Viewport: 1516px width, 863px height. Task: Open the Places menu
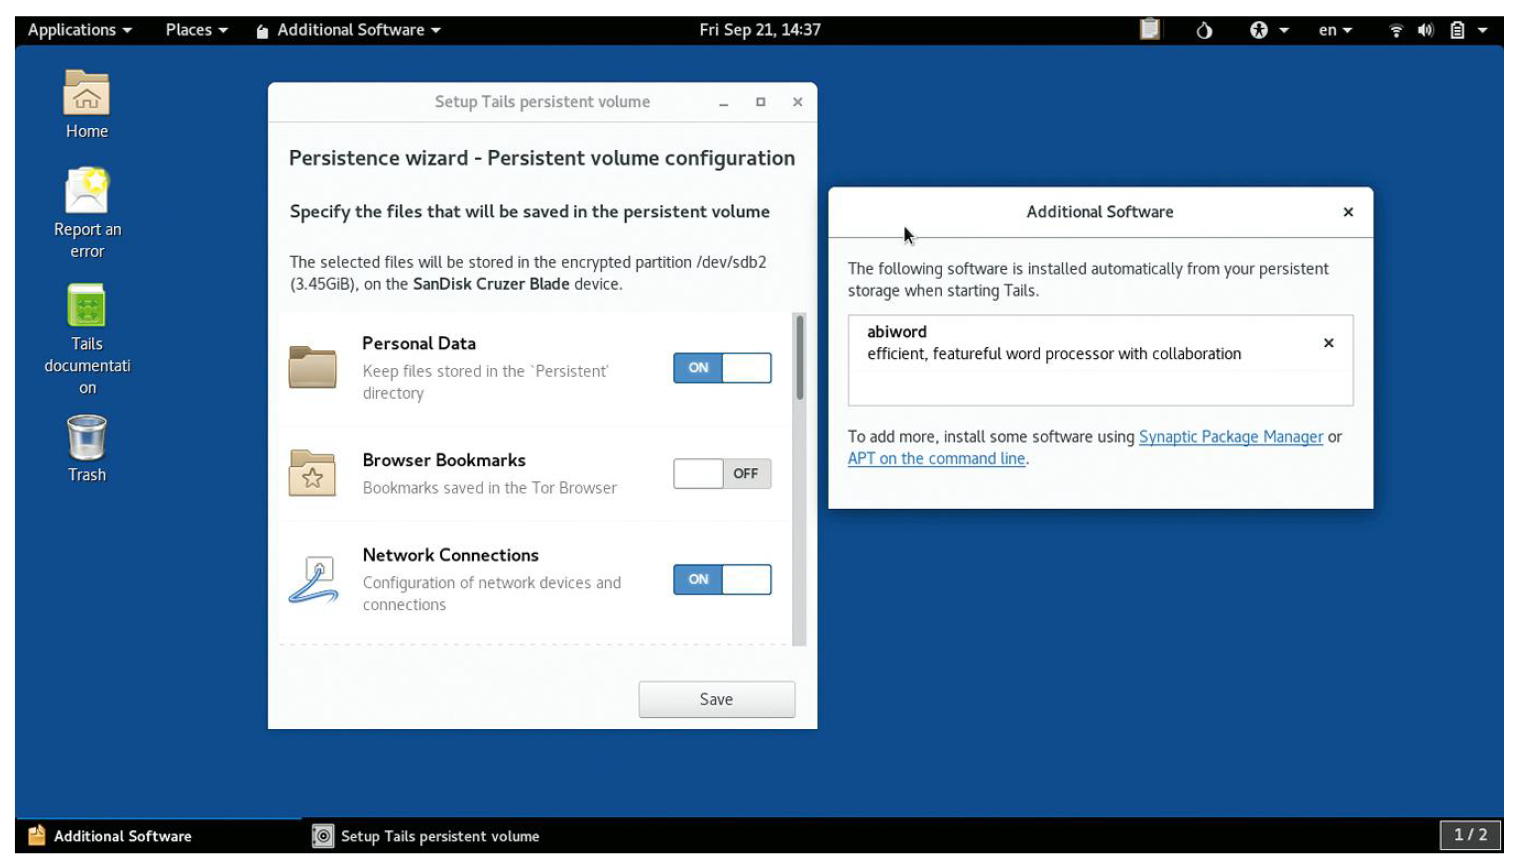click(196, 30)
